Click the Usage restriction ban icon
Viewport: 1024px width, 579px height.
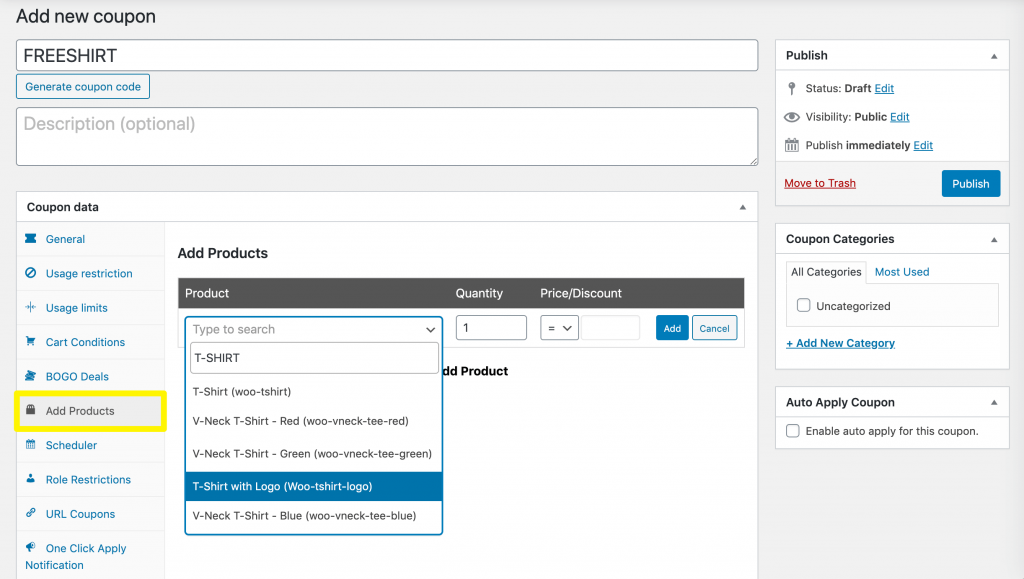(30, 273)
